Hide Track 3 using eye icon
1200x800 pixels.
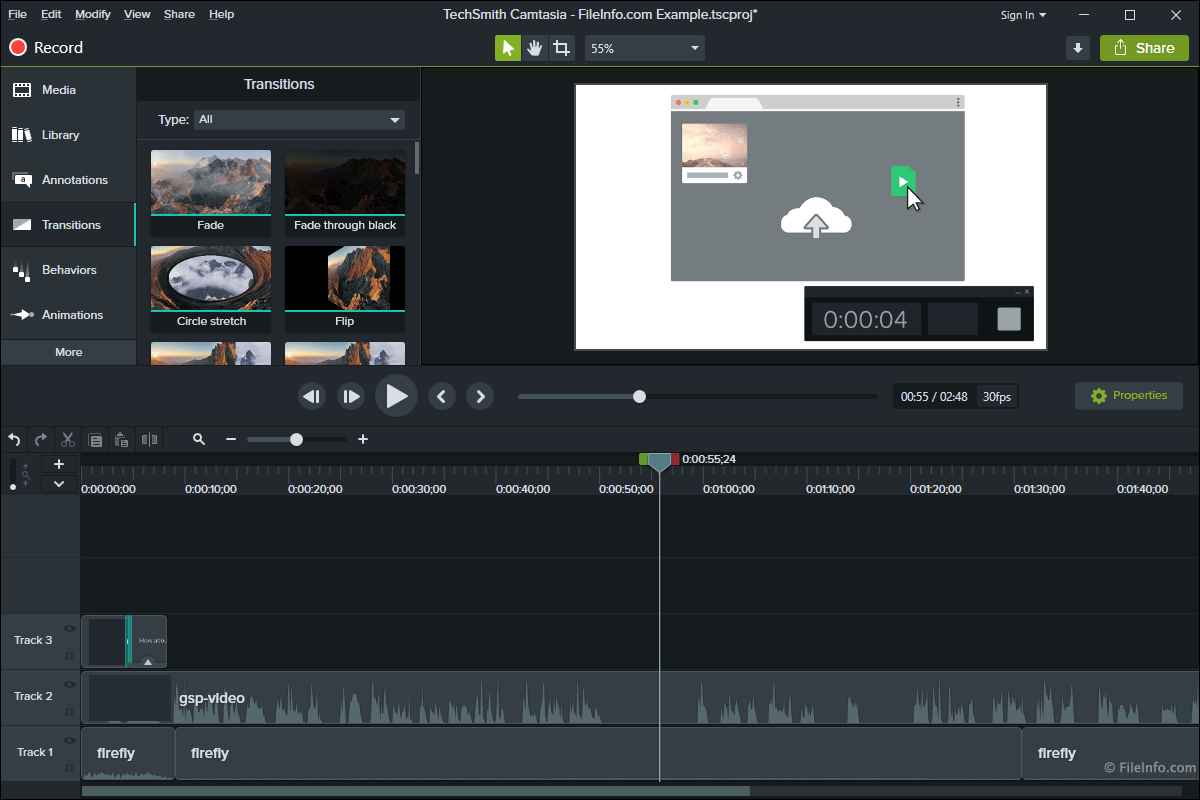point(69,629)
